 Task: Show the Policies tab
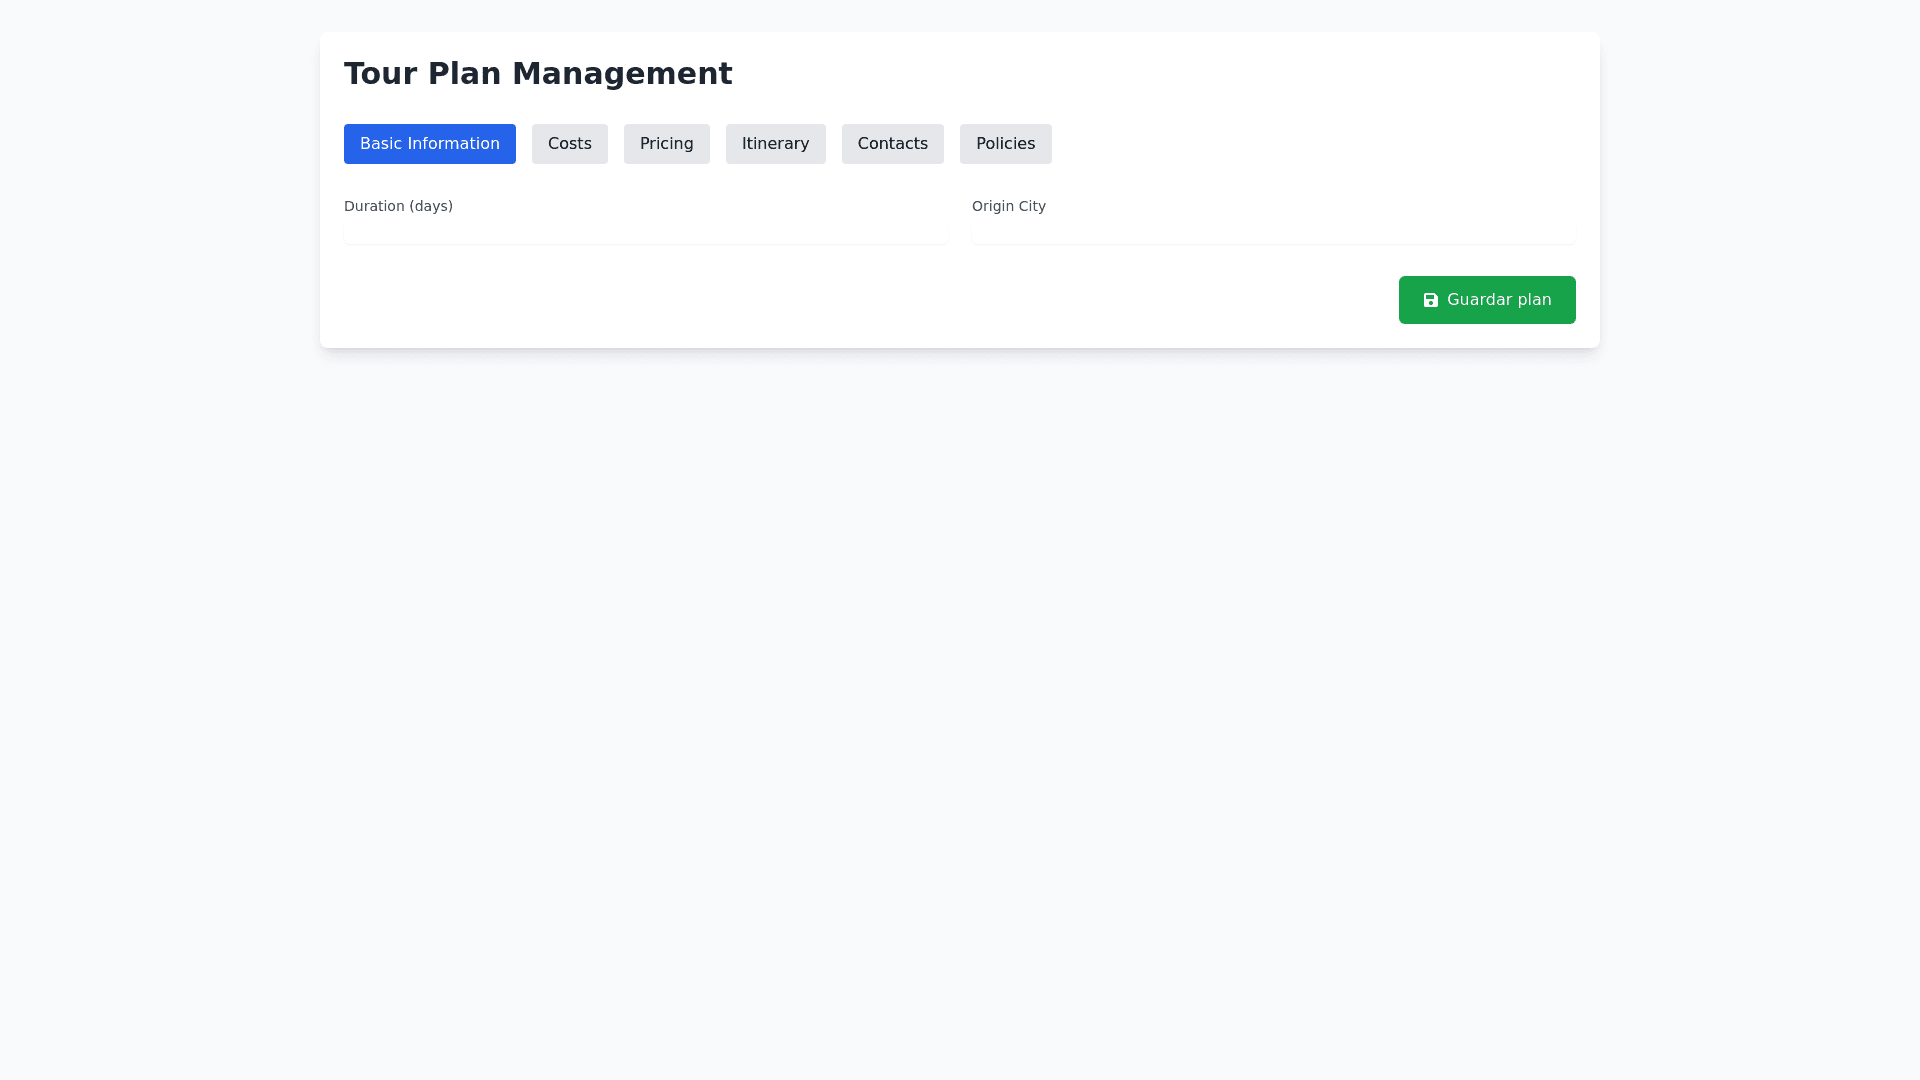(x=1005, y=144)
